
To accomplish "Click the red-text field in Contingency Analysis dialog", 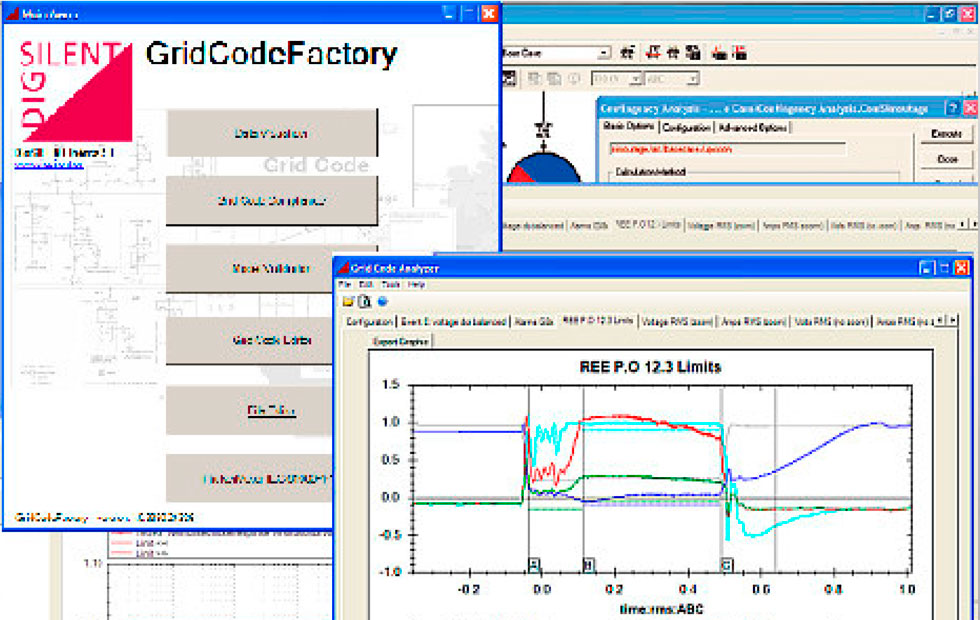I will (x=728, y=149).
